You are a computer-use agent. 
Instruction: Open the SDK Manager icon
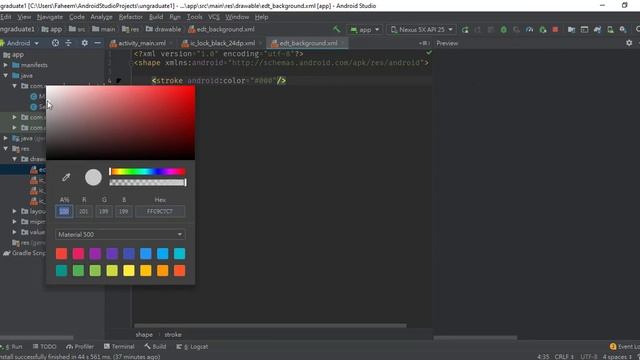(623, 29)
